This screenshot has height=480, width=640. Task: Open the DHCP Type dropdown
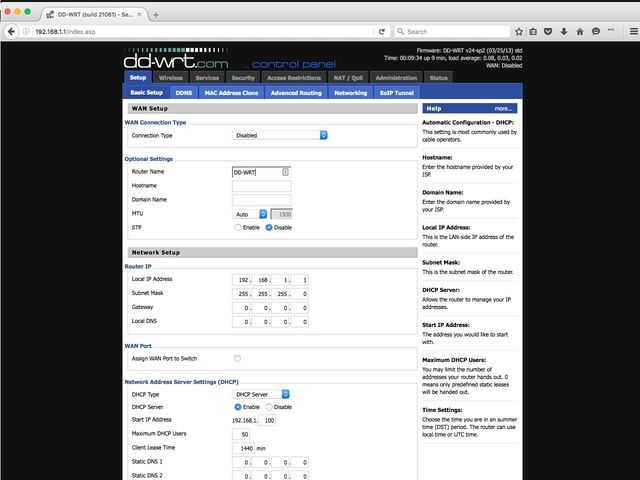[x=261, y=394]
